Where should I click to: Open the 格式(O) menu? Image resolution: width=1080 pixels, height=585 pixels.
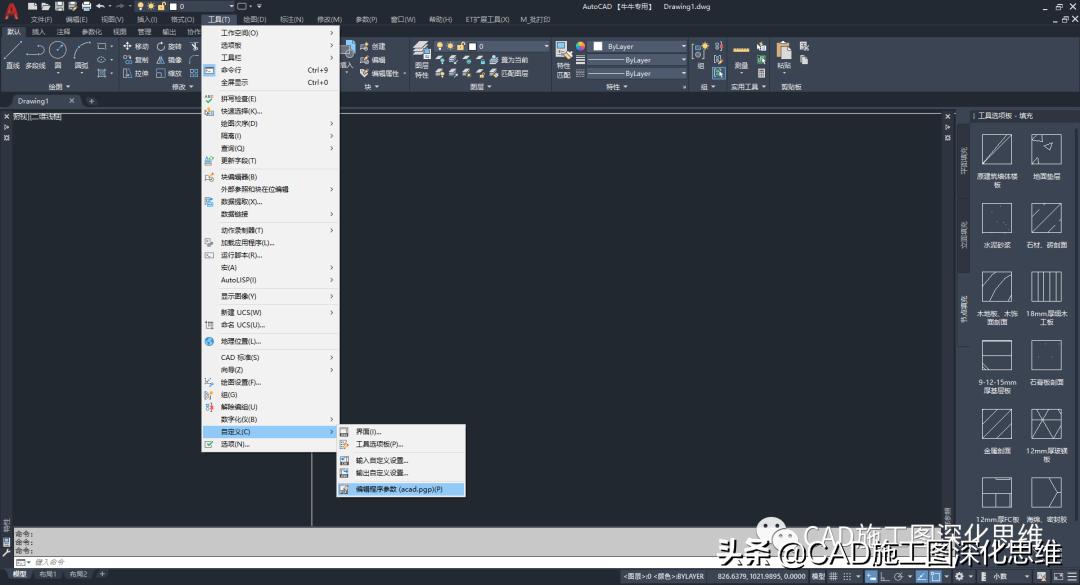click(x=183, y=19)
